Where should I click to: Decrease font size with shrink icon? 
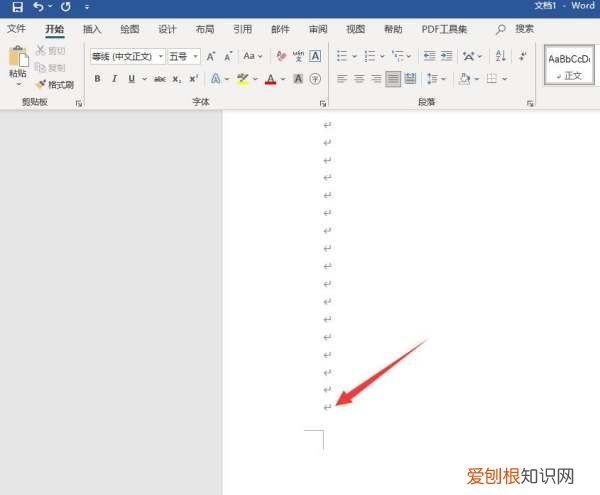[x=228, y=57]
